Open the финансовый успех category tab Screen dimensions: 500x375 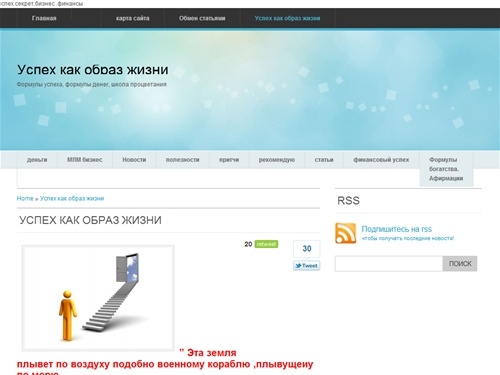pos(381,160)
